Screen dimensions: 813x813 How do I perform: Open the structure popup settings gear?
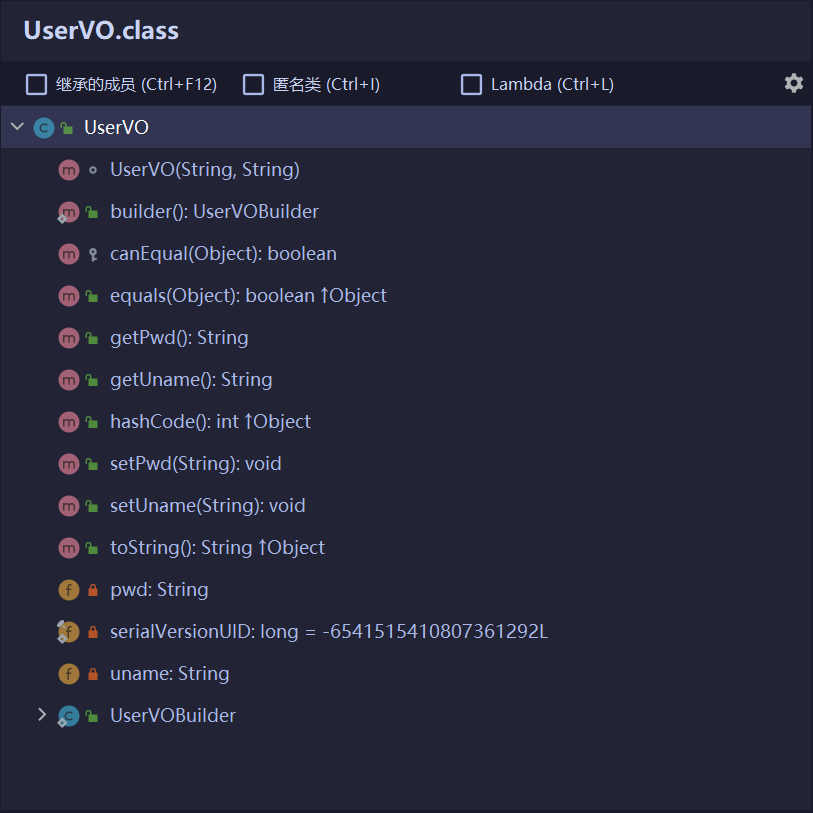point(793,83)
